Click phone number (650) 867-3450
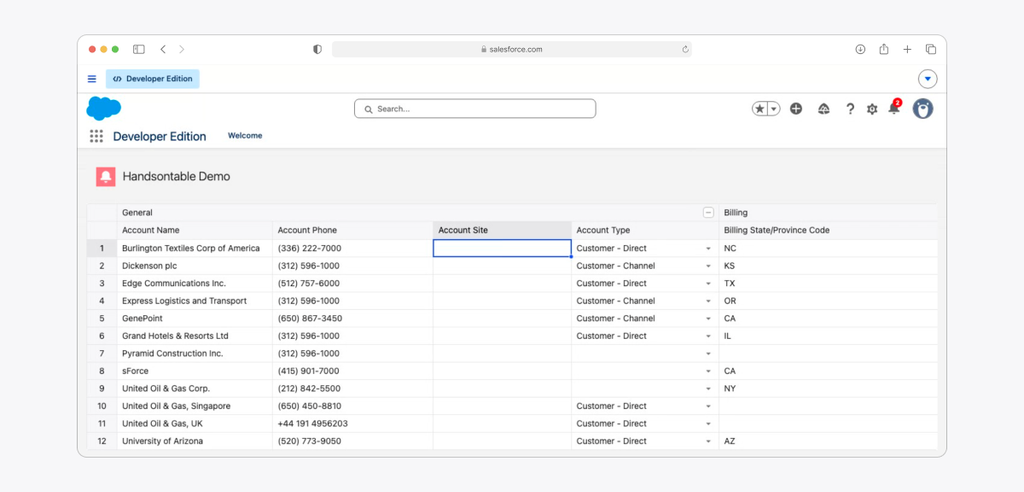 coord(310,319)
